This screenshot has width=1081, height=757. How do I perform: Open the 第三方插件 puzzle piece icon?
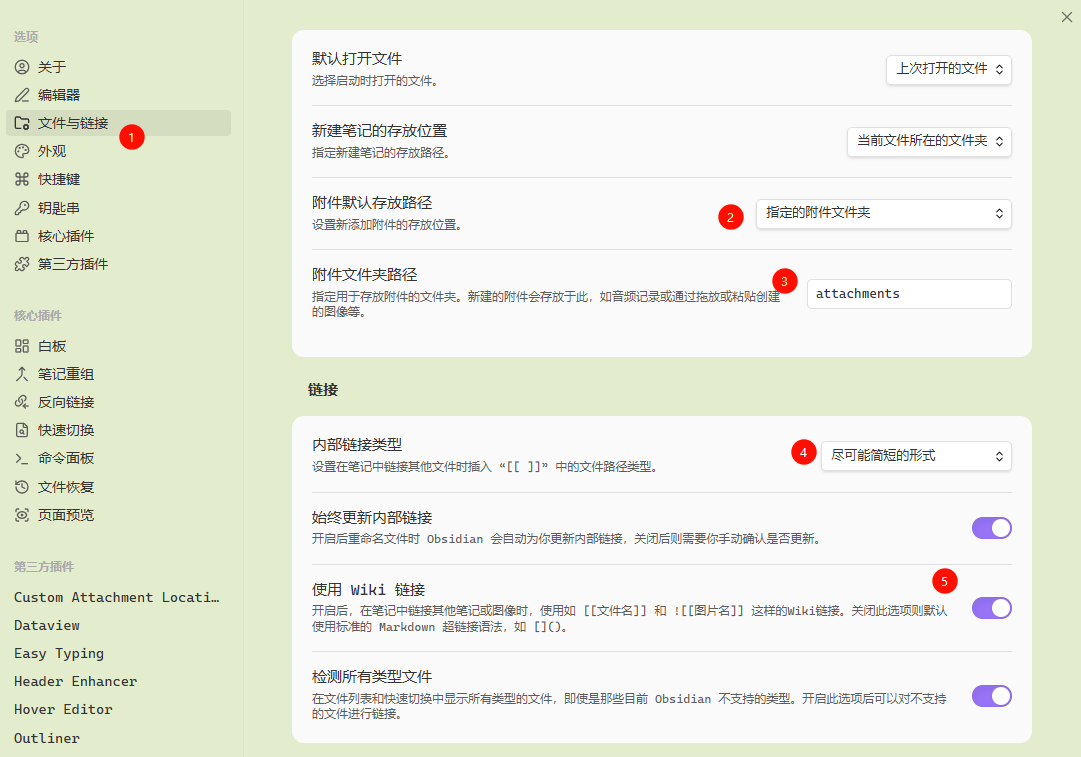[22, 264]
